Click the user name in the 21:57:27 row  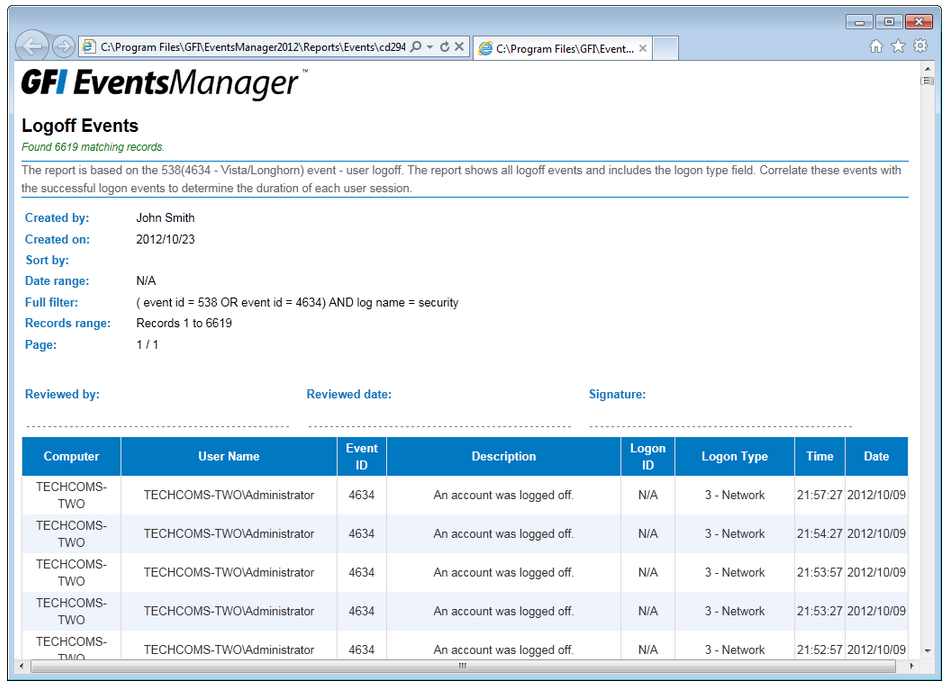coord(229,495)
